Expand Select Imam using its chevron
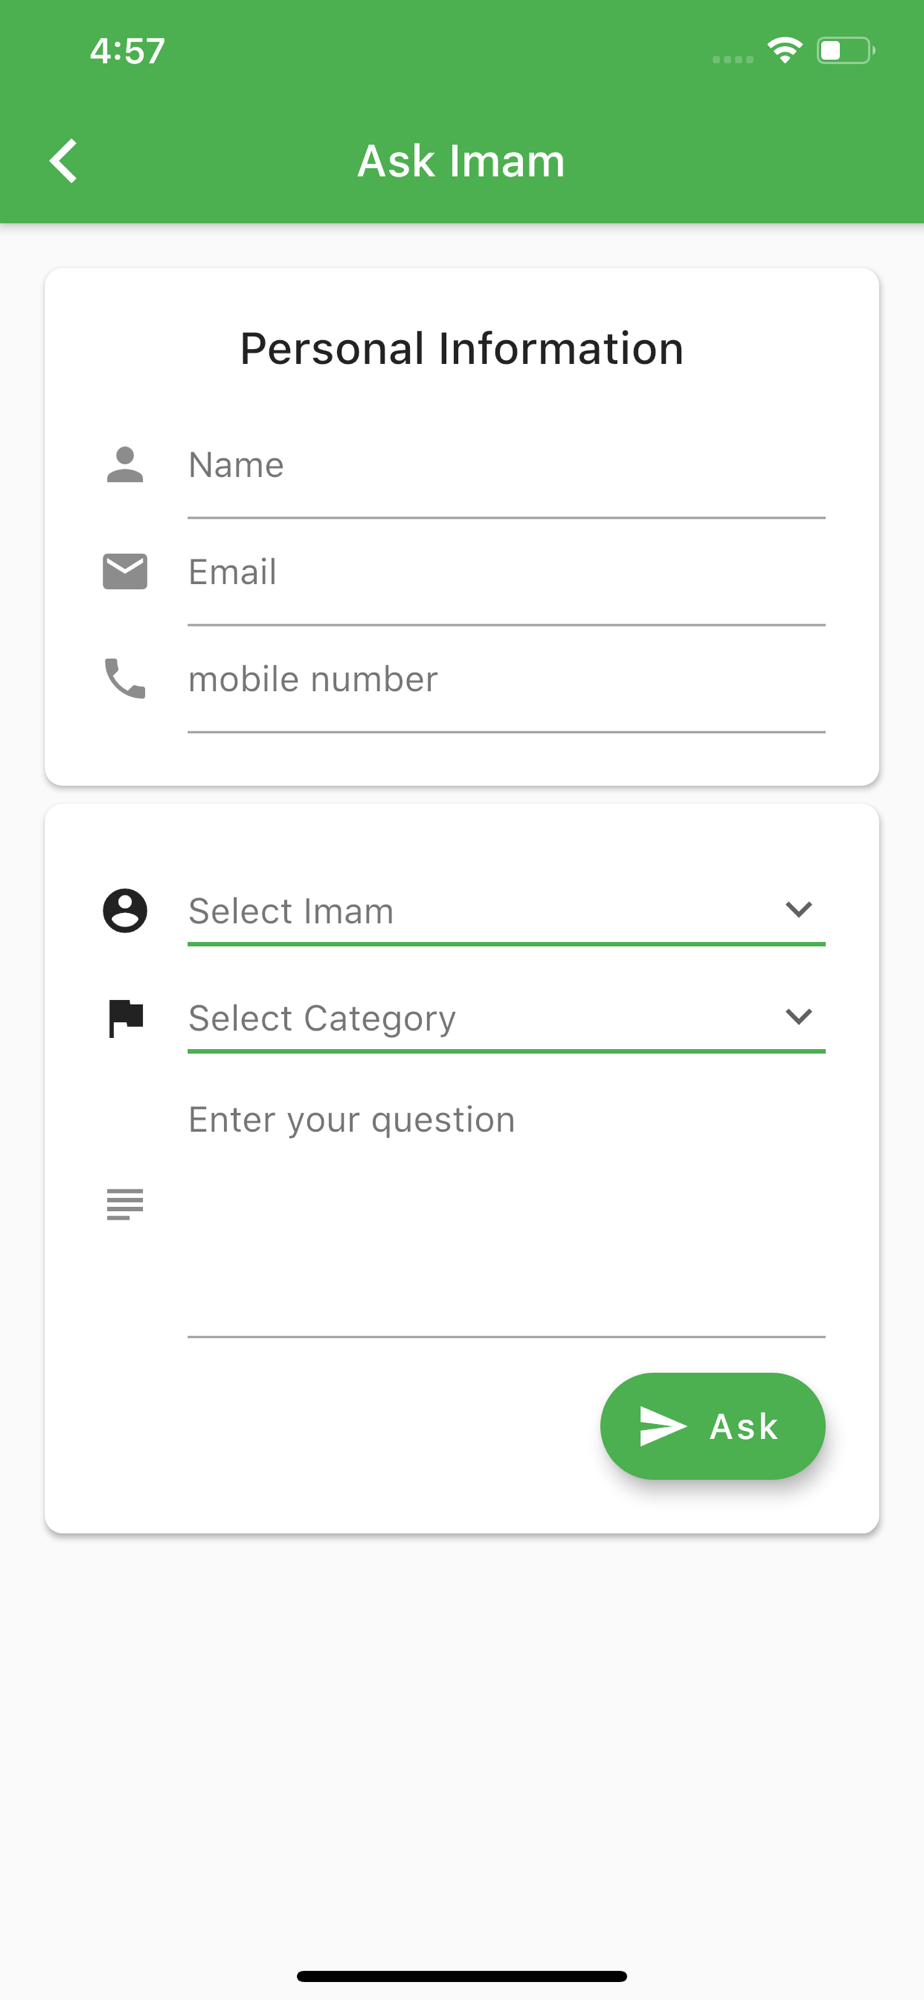The image size is (924, 2000). point(798,910)
